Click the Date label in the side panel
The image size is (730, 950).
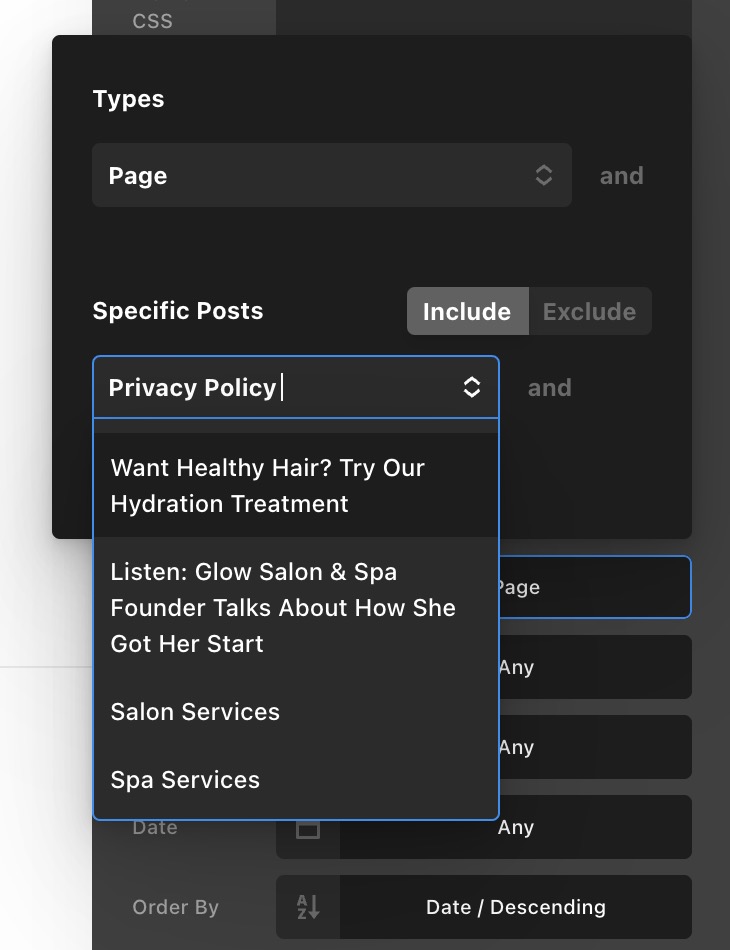click(155, 828)
